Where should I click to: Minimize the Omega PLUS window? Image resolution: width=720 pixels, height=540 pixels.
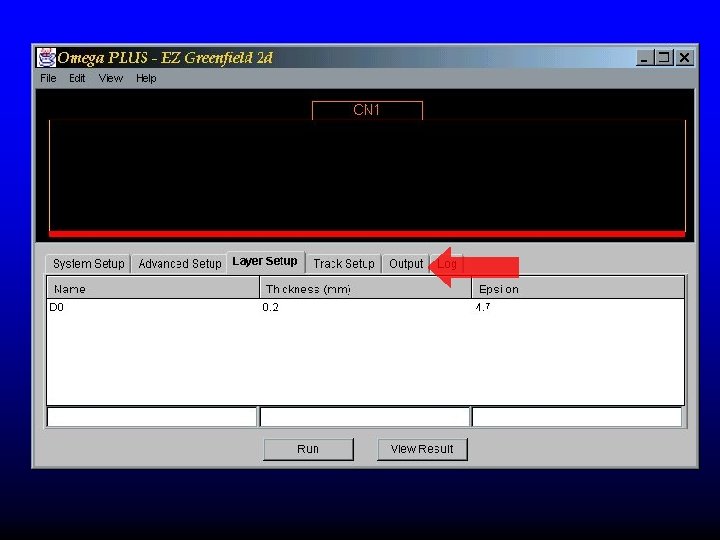pyautogui.click(x=644, y=58)
